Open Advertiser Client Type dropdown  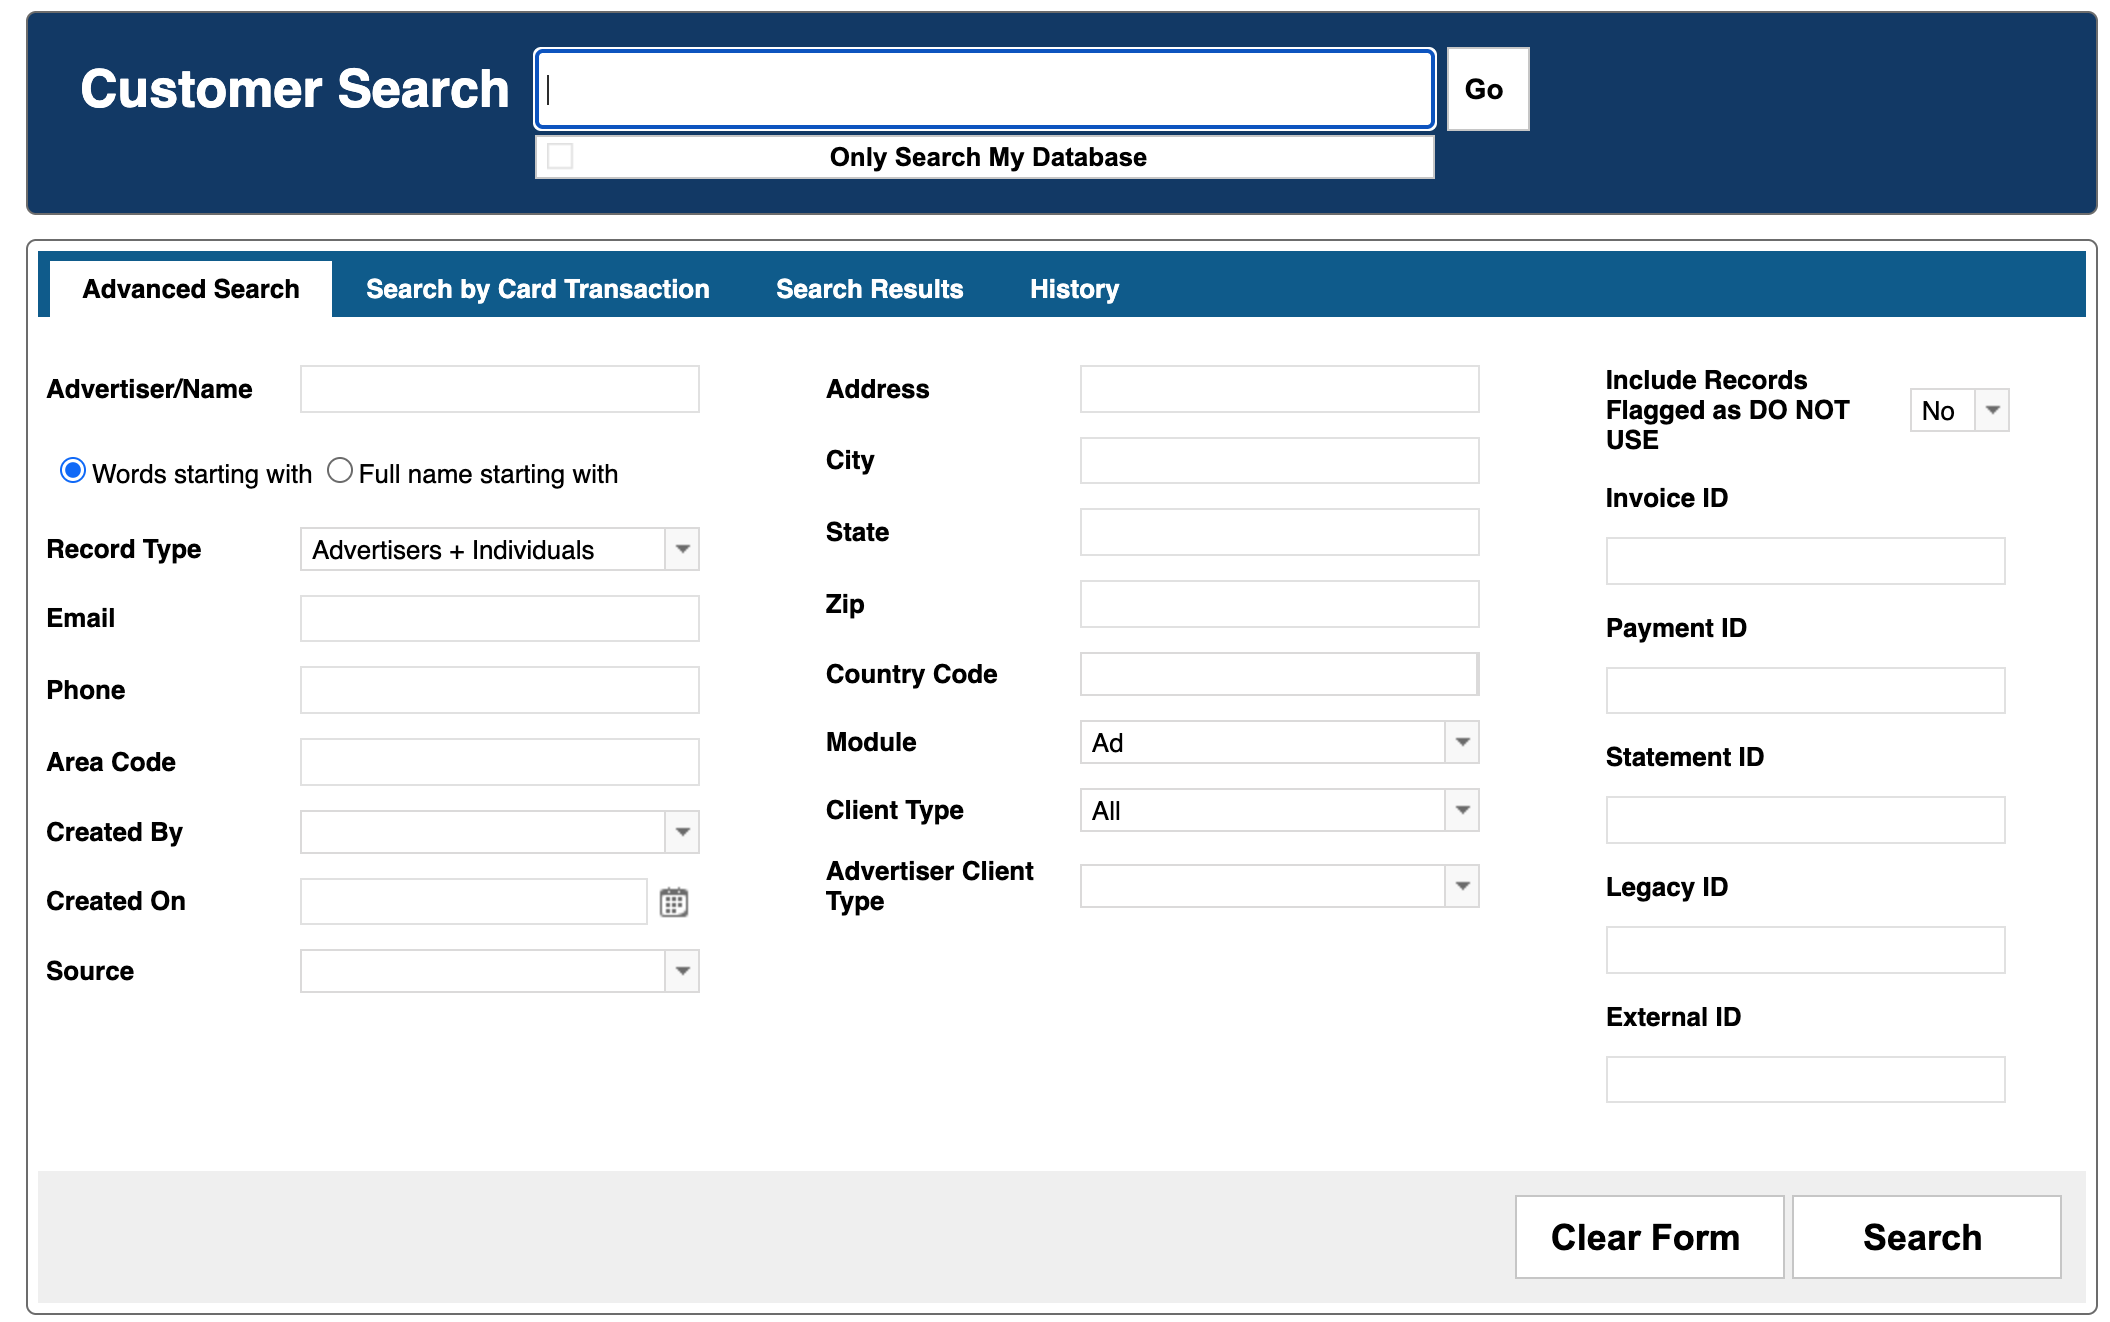1462,886
